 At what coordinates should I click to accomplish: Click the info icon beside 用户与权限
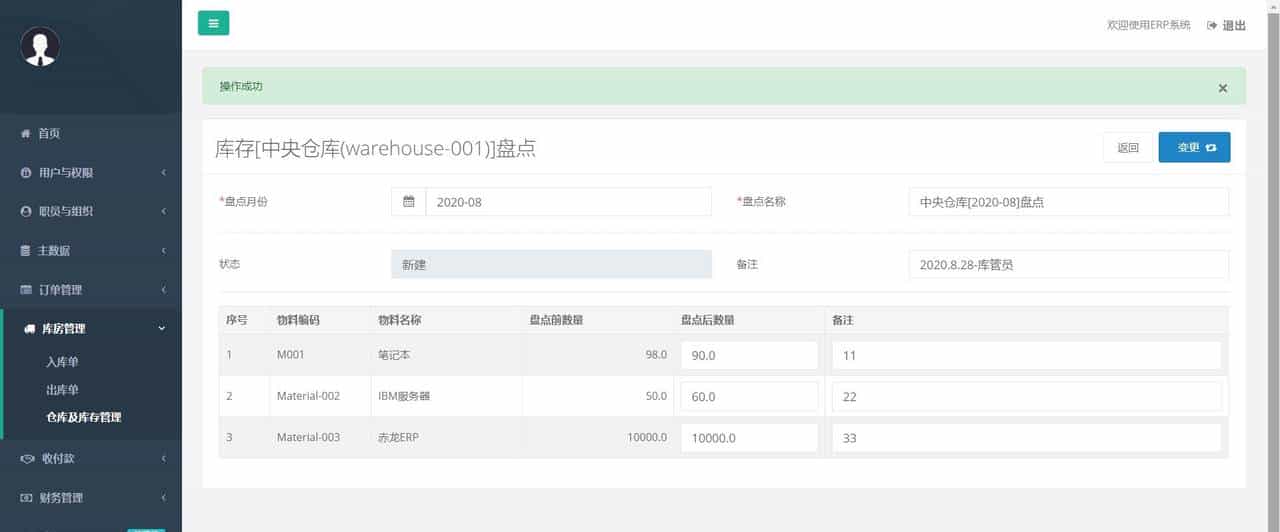tap(26, 172)
